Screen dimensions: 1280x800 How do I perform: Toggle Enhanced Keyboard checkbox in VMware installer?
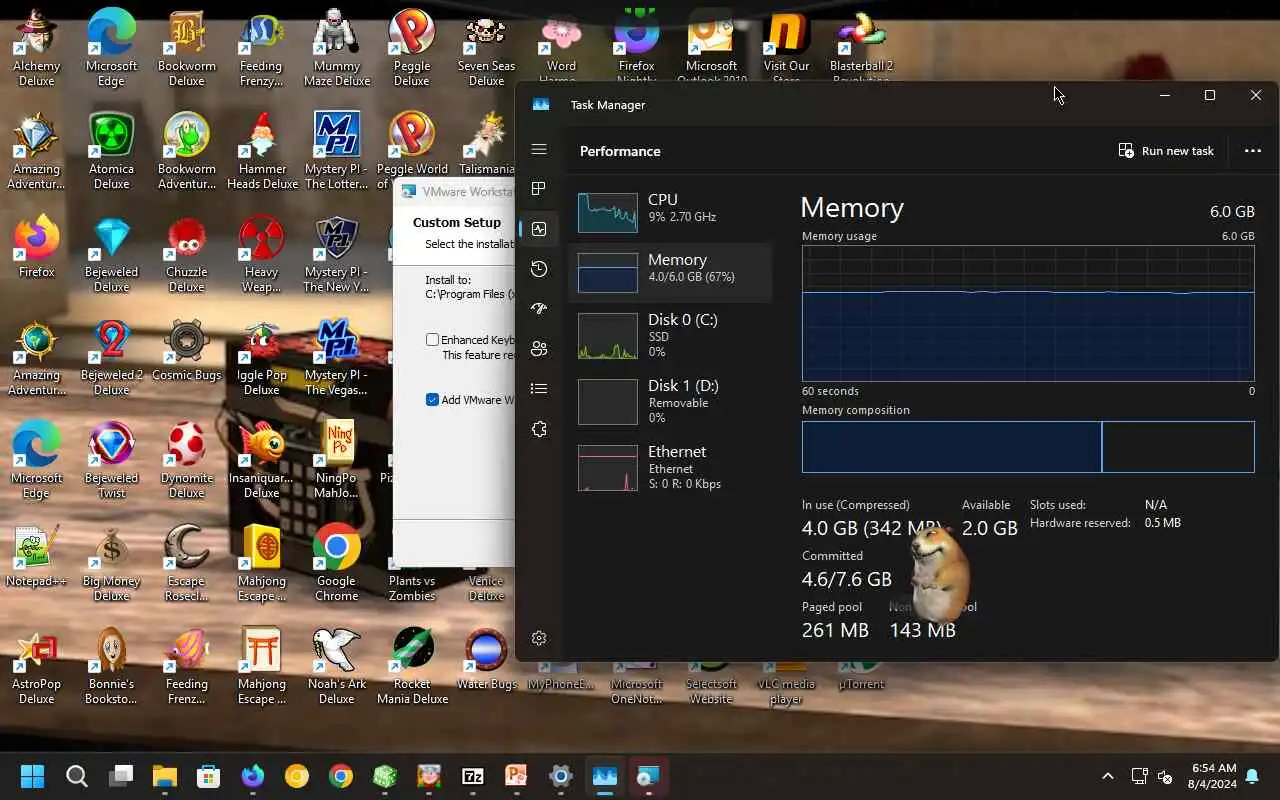tap(432, 340)
